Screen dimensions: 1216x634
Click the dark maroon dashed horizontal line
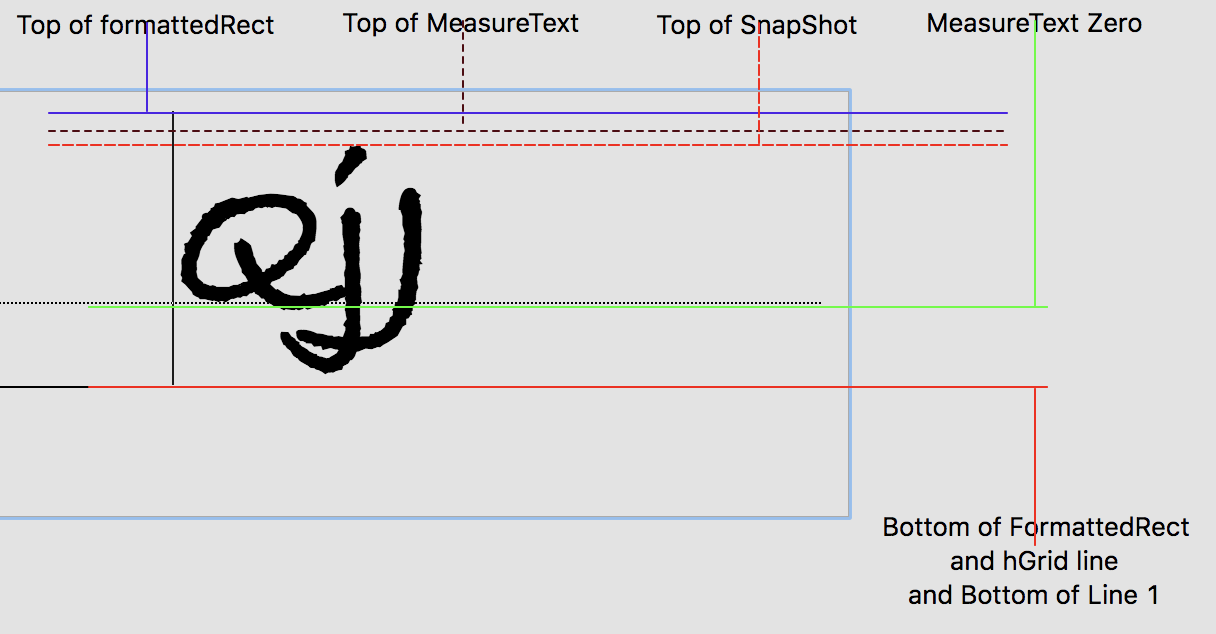[600, 131]
